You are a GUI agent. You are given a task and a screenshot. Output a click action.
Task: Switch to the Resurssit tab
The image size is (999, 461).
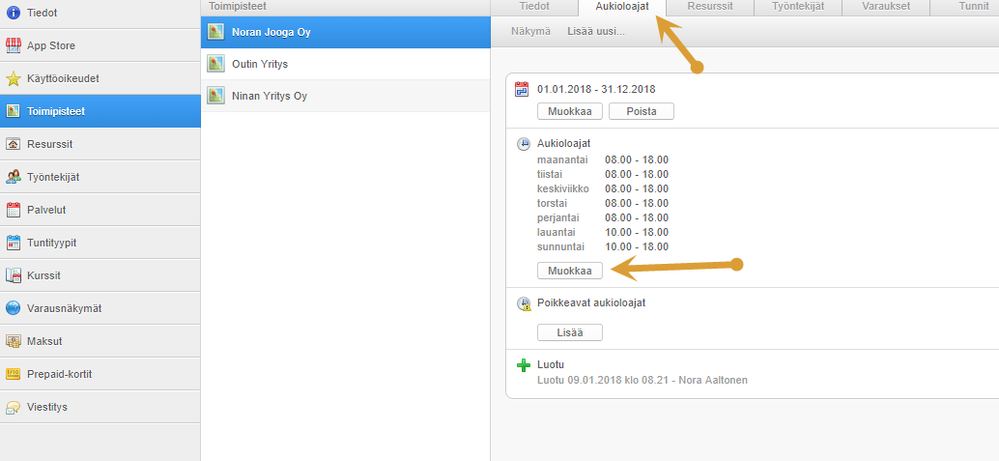click(710, 6)
